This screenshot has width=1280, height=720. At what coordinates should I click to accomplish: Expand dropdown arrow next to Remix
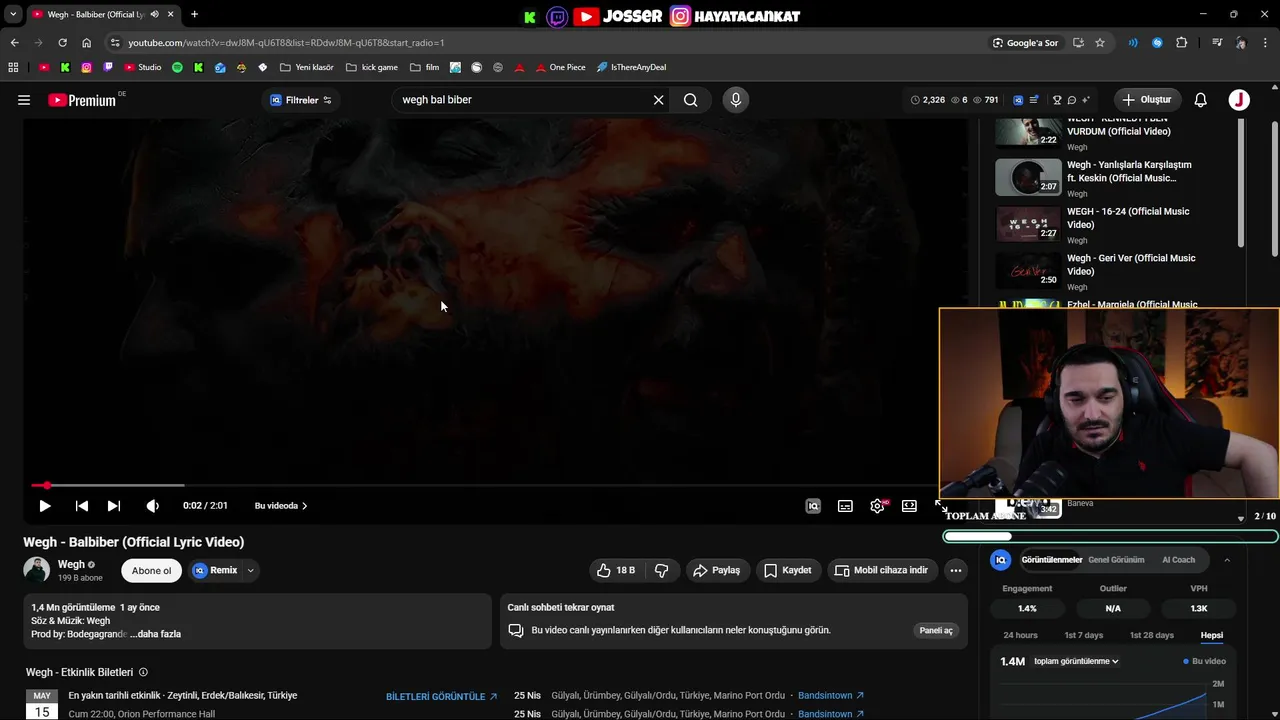[x=250, y=570]
